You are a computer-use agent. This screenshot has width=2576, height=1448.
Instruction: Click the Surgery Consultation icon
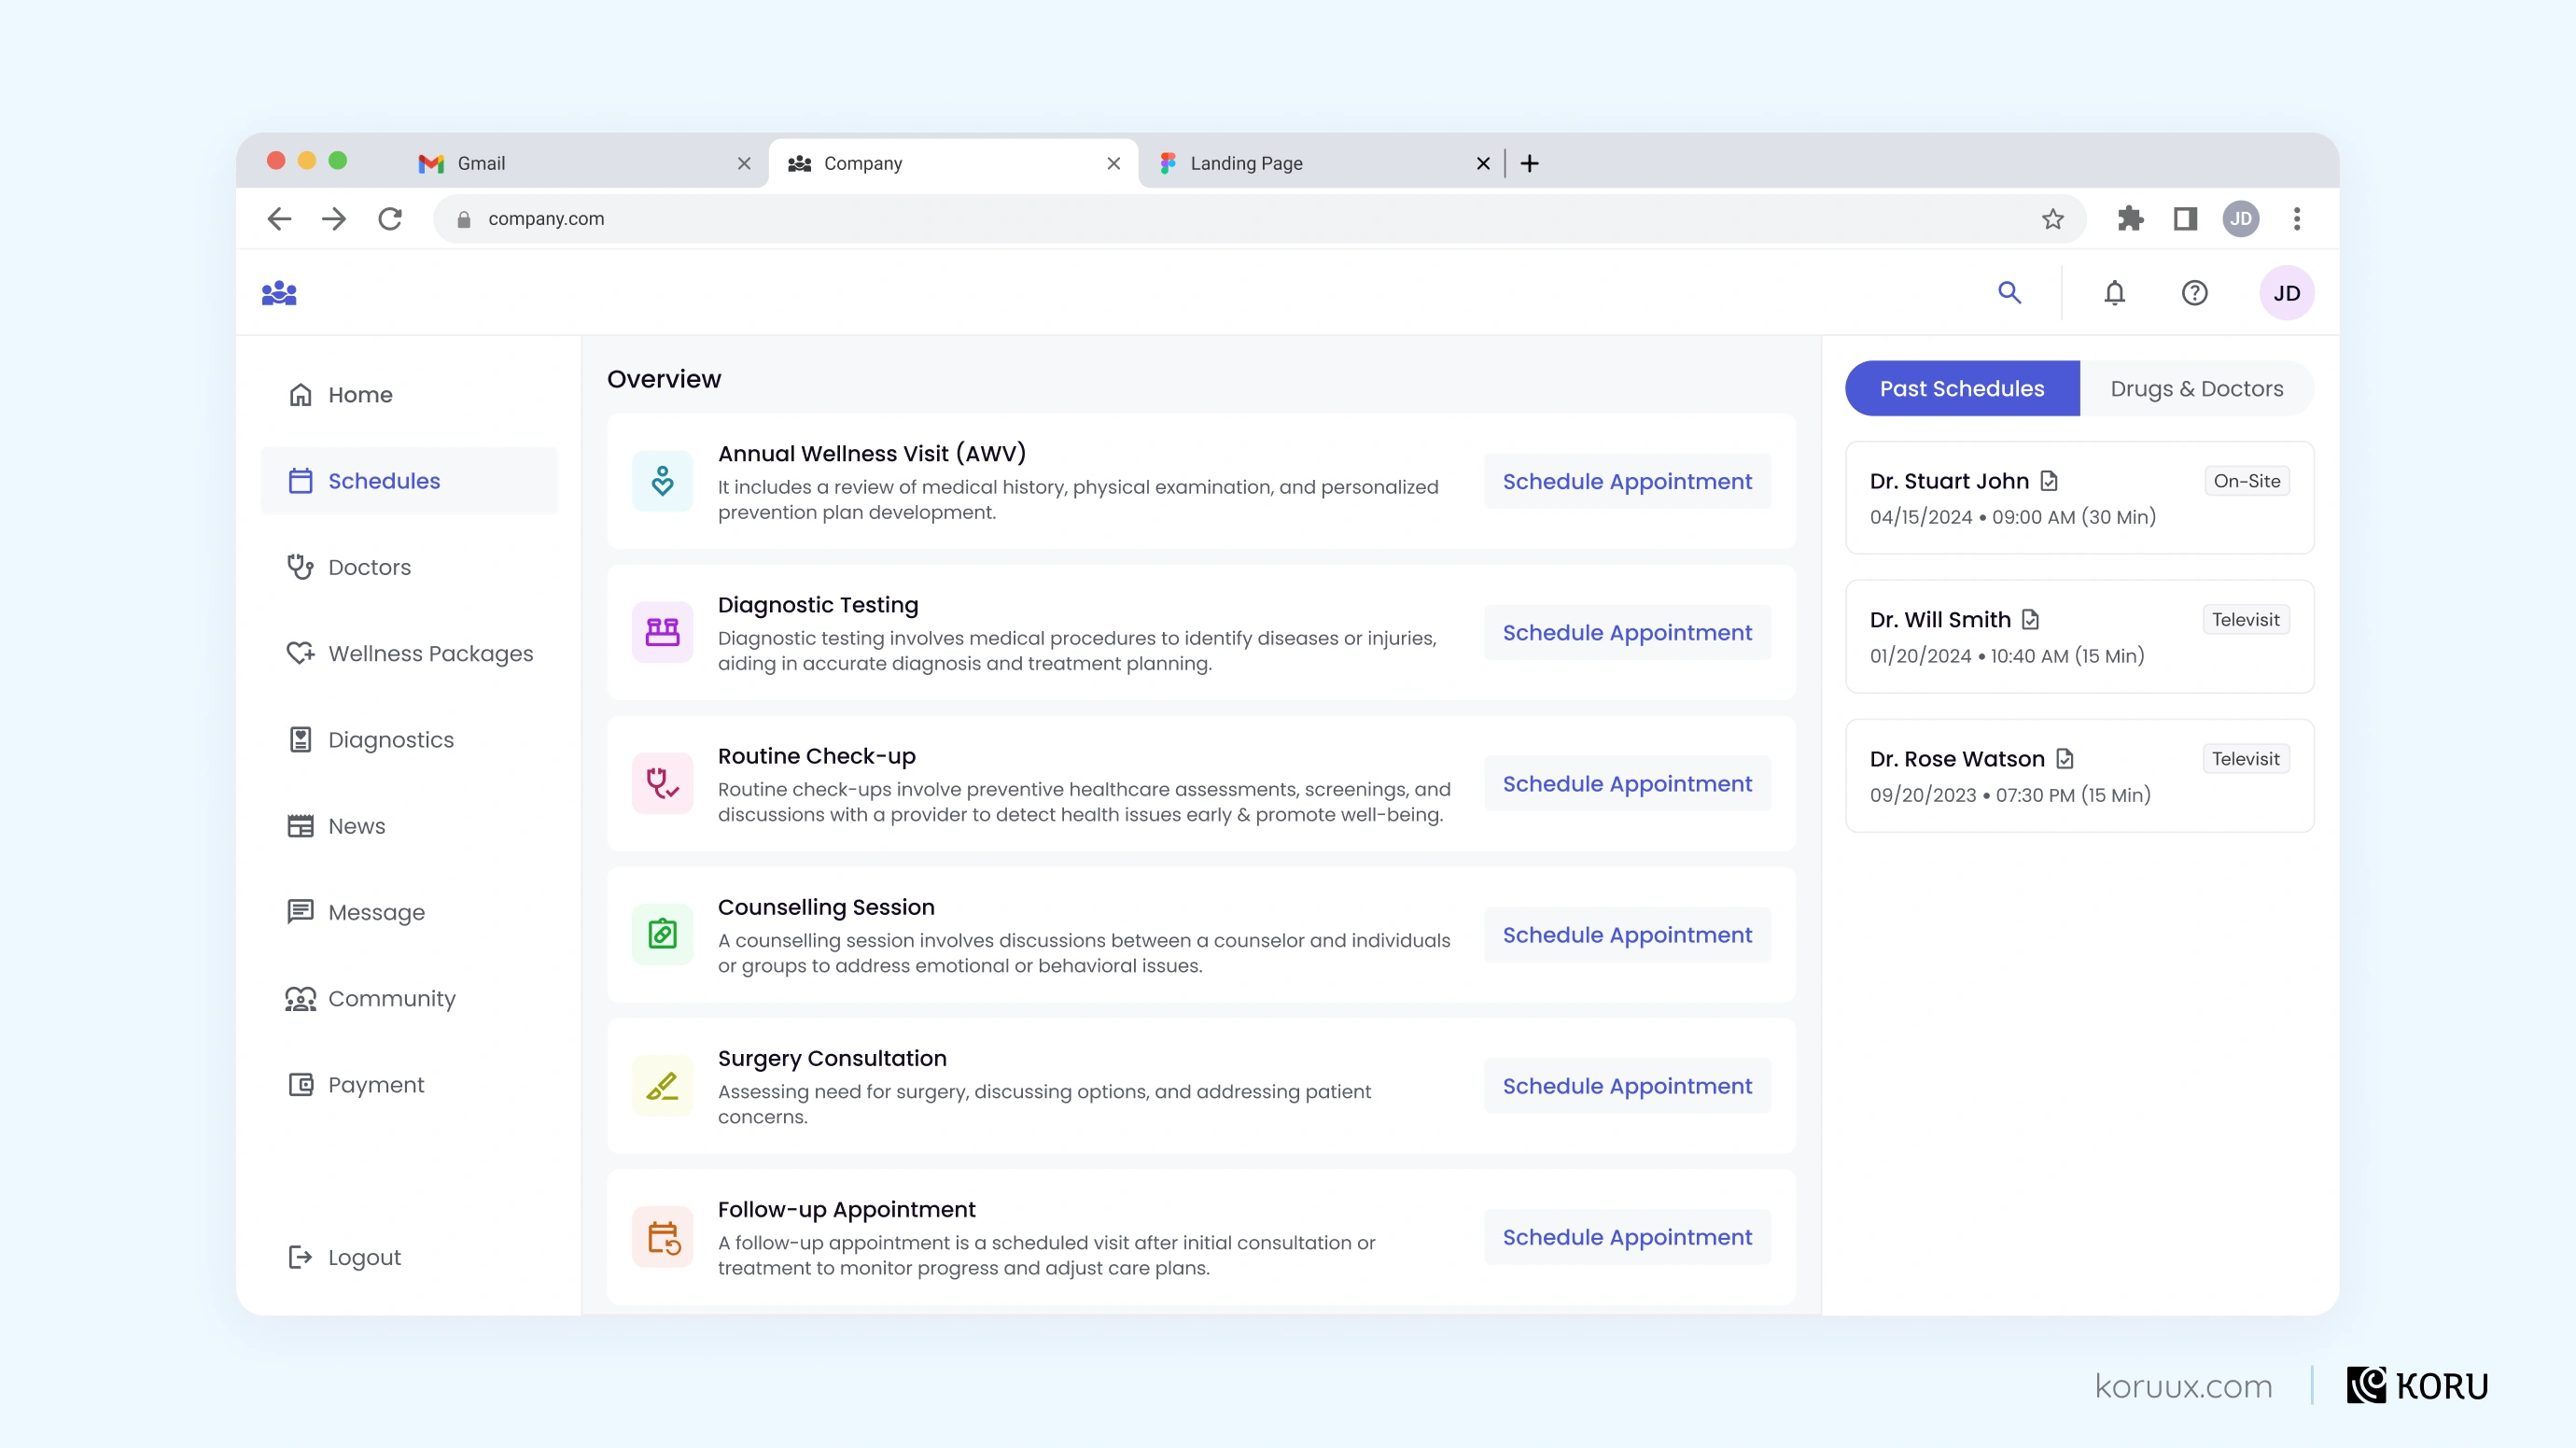(662, 1086)
